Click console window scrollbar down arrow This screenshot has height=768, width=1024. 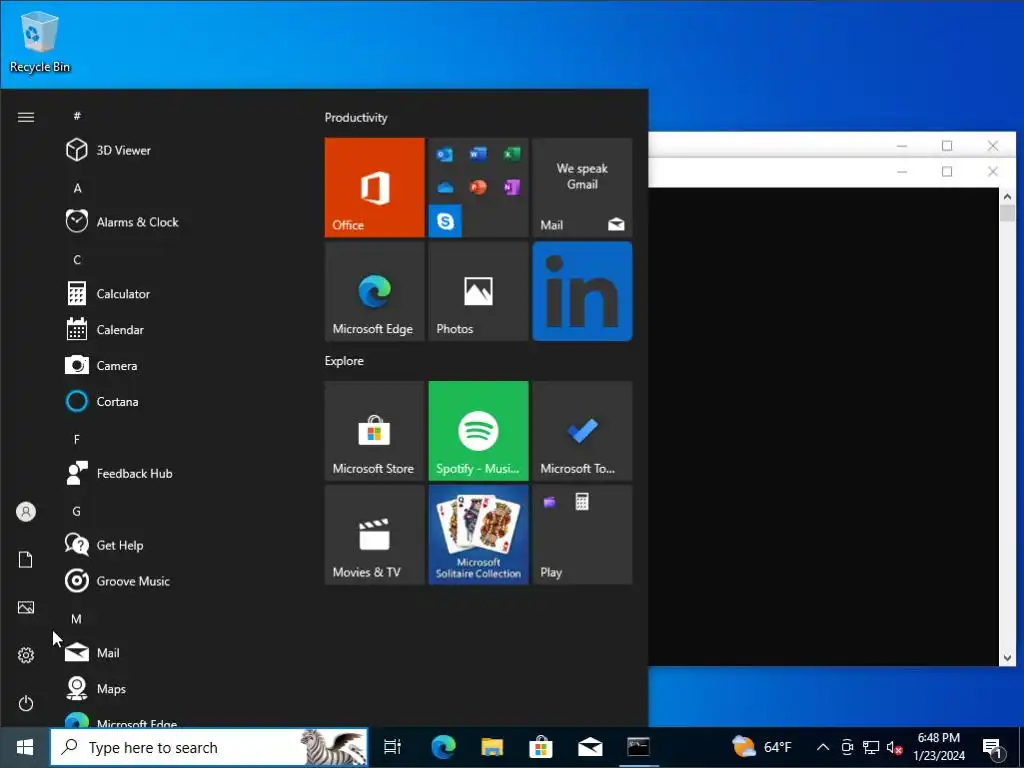click(x=1007, y=658)
